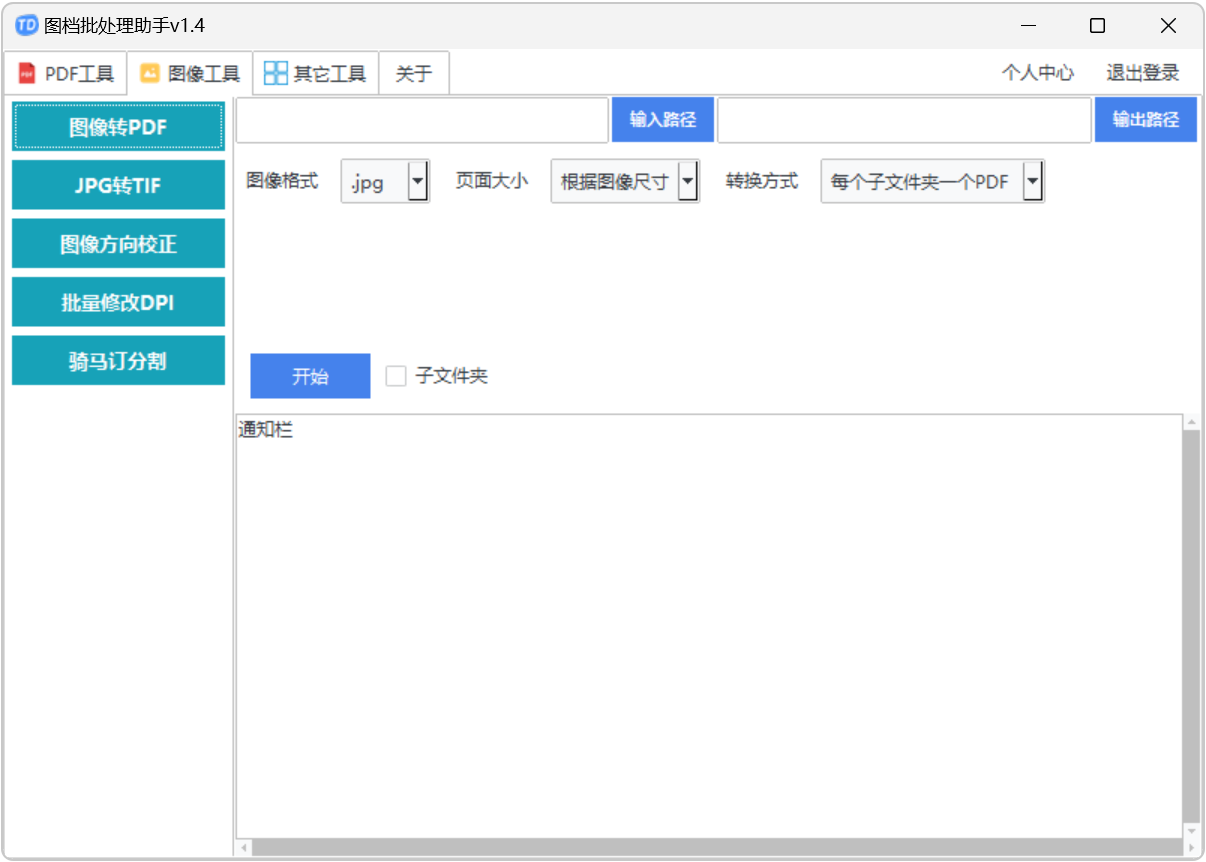Click the TD app logo icon
This screenshot has width=1206, height=862.
(27, 26)
